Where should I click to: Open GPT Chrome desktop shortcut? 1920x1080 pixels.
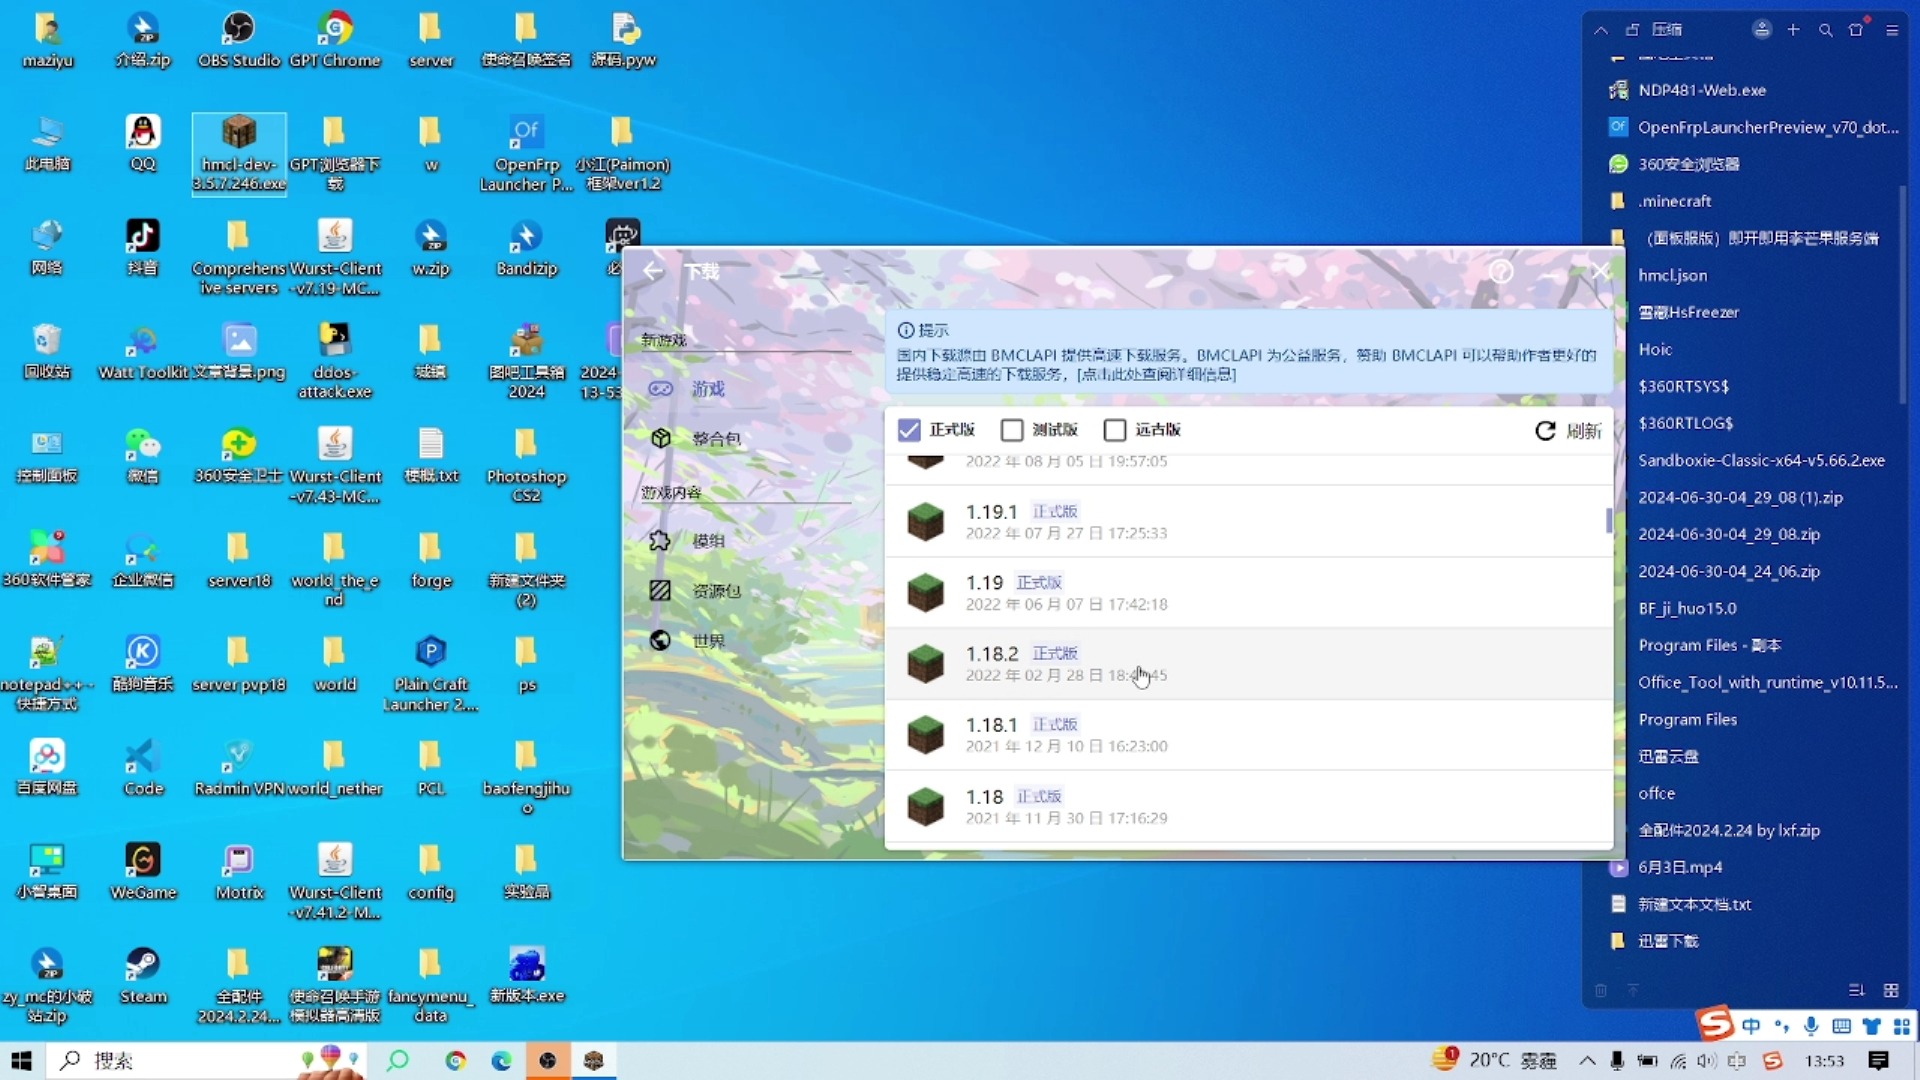335,39
